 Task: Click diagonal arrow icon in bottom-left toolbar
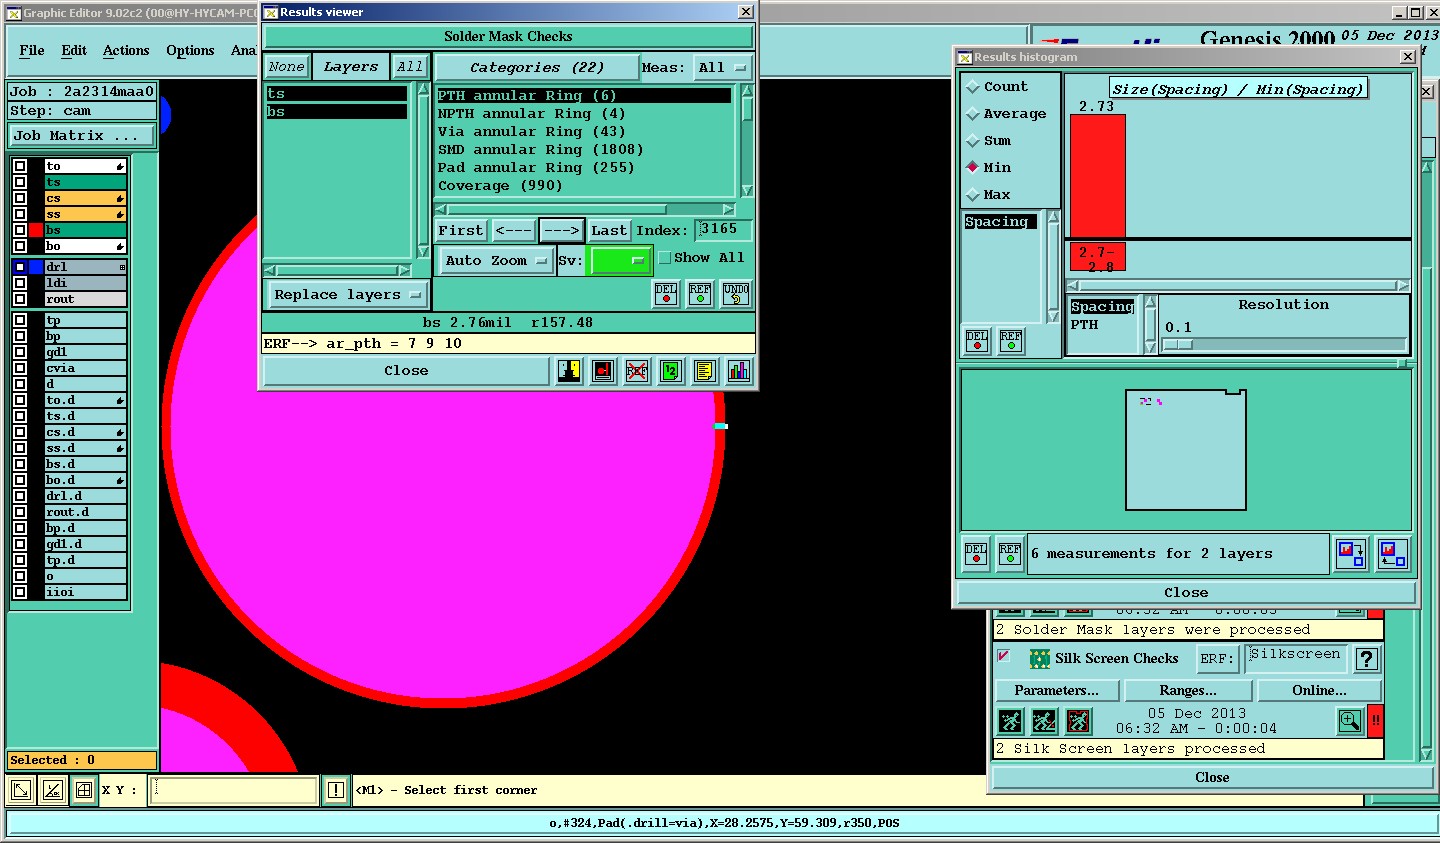20,790
